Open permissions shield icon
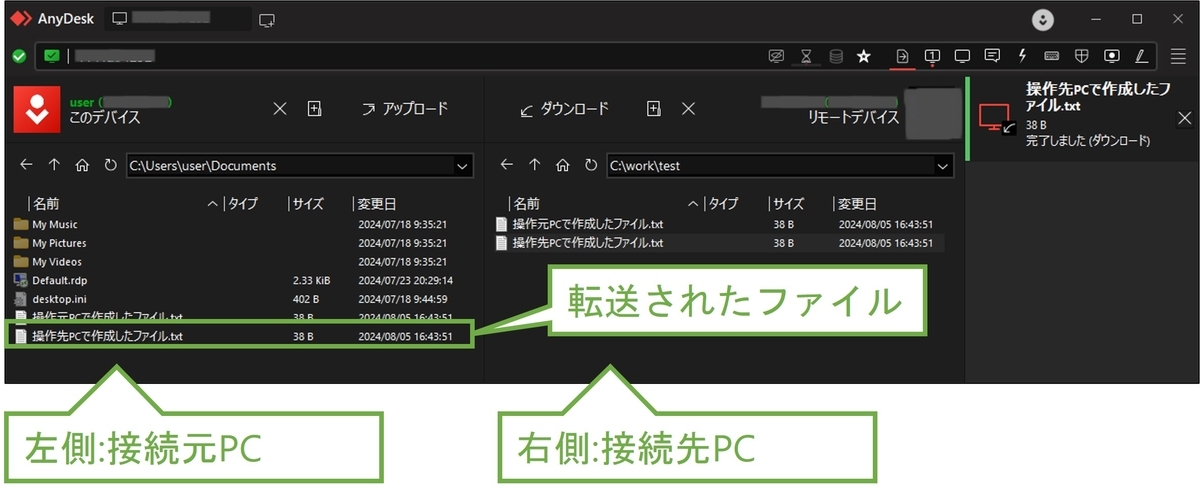This screenshot has height=493, width=1200. 1081,56
